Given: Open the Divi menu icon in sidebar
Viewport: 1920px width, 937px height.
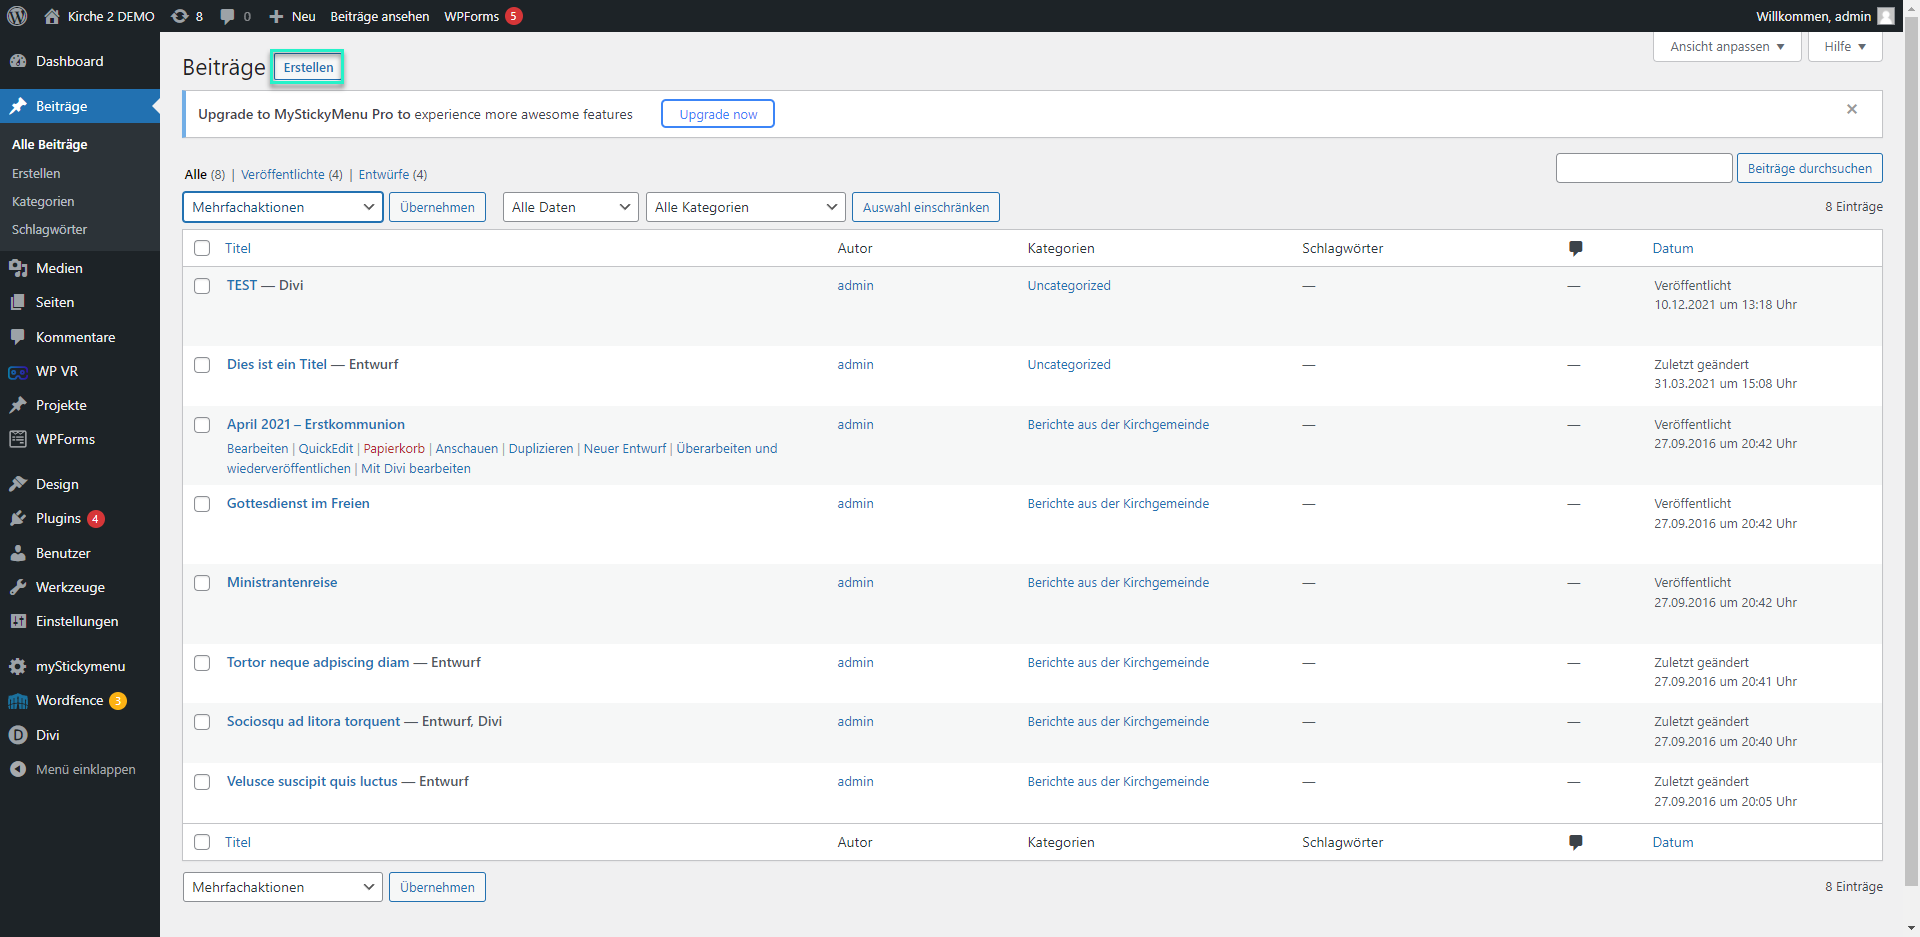Looking at the screenshot, I should [x=18, y=735].
